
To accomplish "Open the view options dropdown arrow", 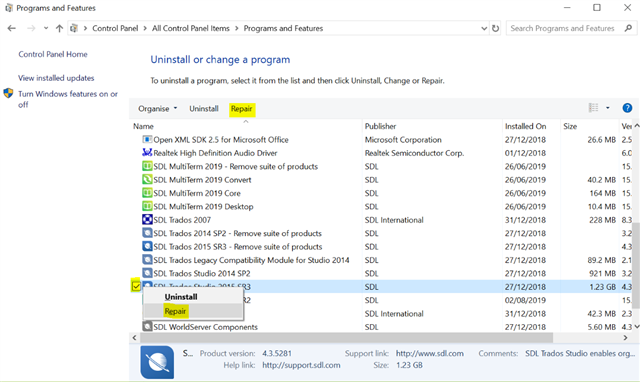I will coord(607,108).
